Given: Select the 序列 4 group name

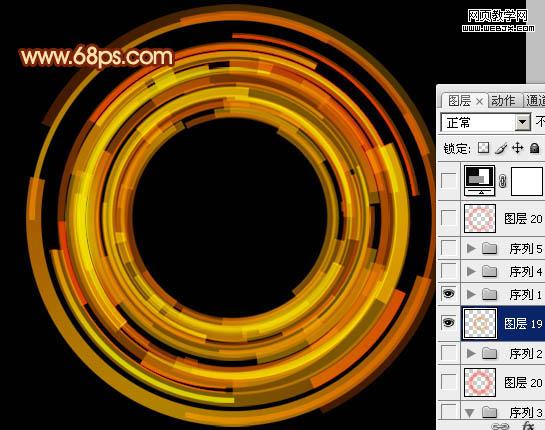Looking at the screenshot, I should click(526, 271).
